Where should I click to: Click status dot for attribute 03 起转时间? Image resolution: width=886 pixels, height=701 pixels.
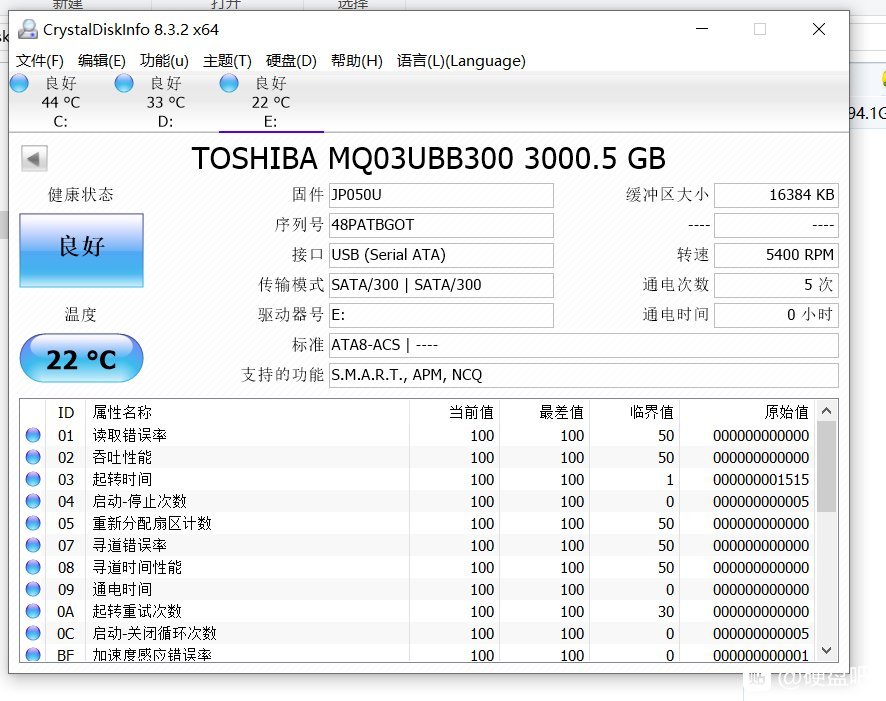pos(33,479)
